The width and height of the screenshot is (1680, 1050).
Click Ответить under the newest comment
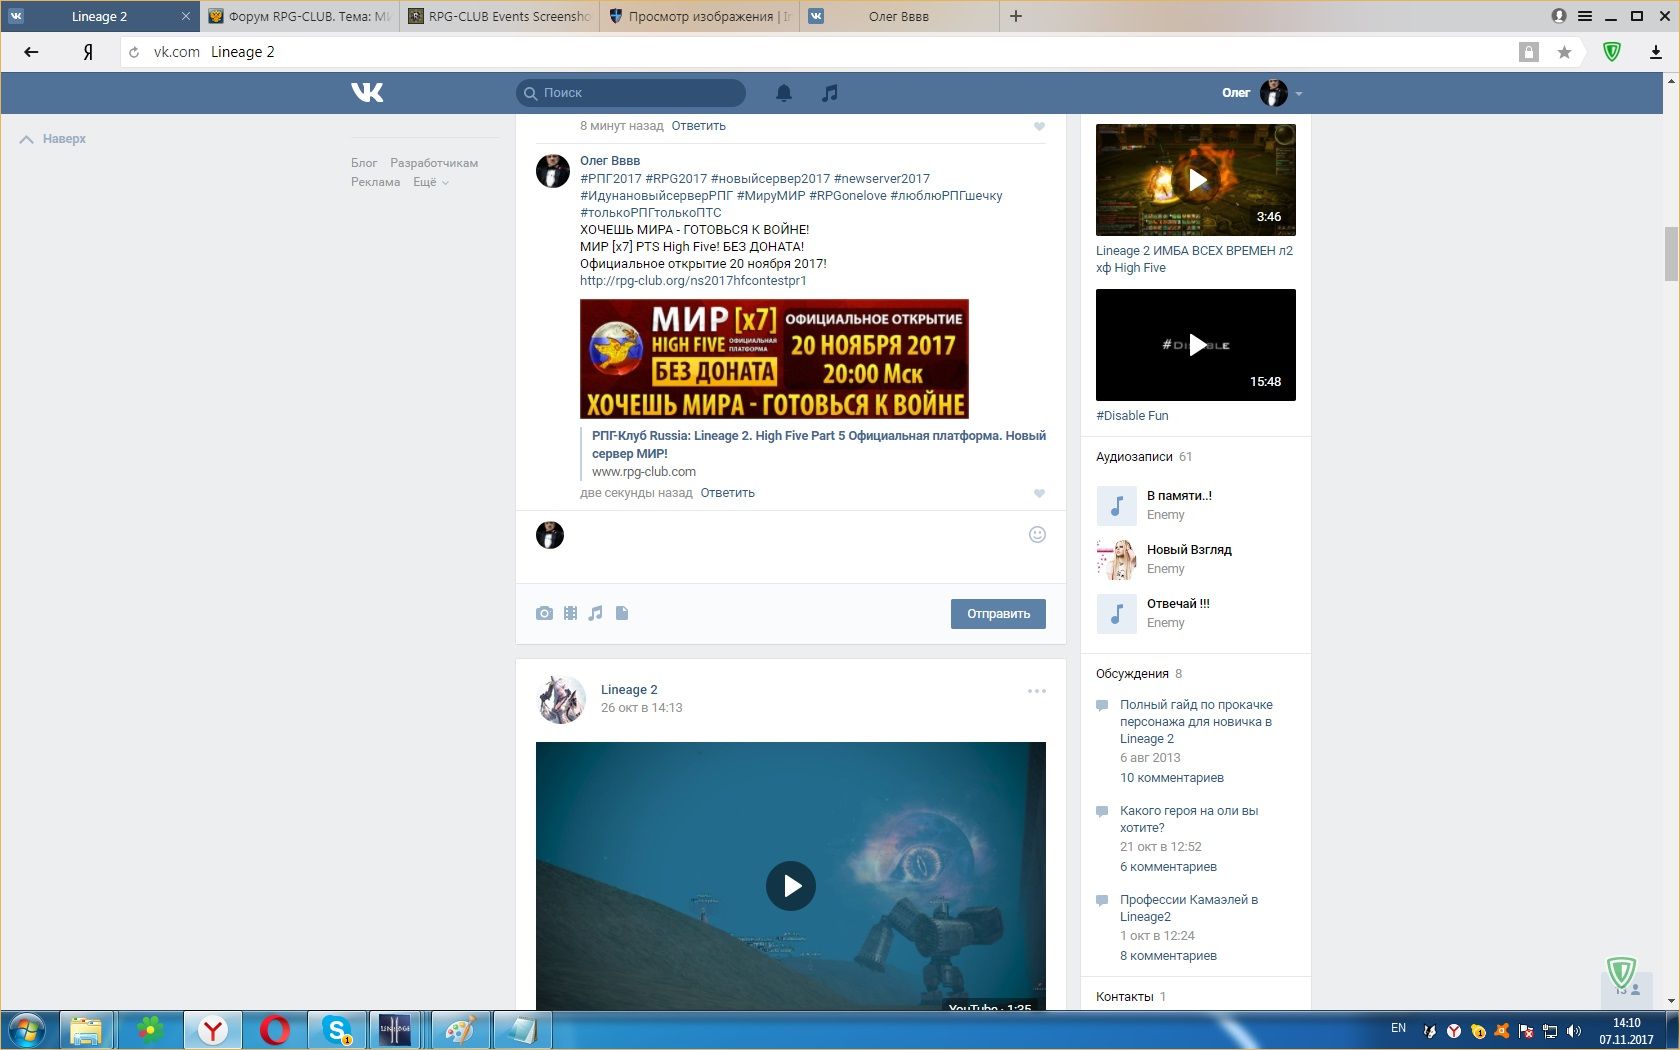click(x=727, y=493)
